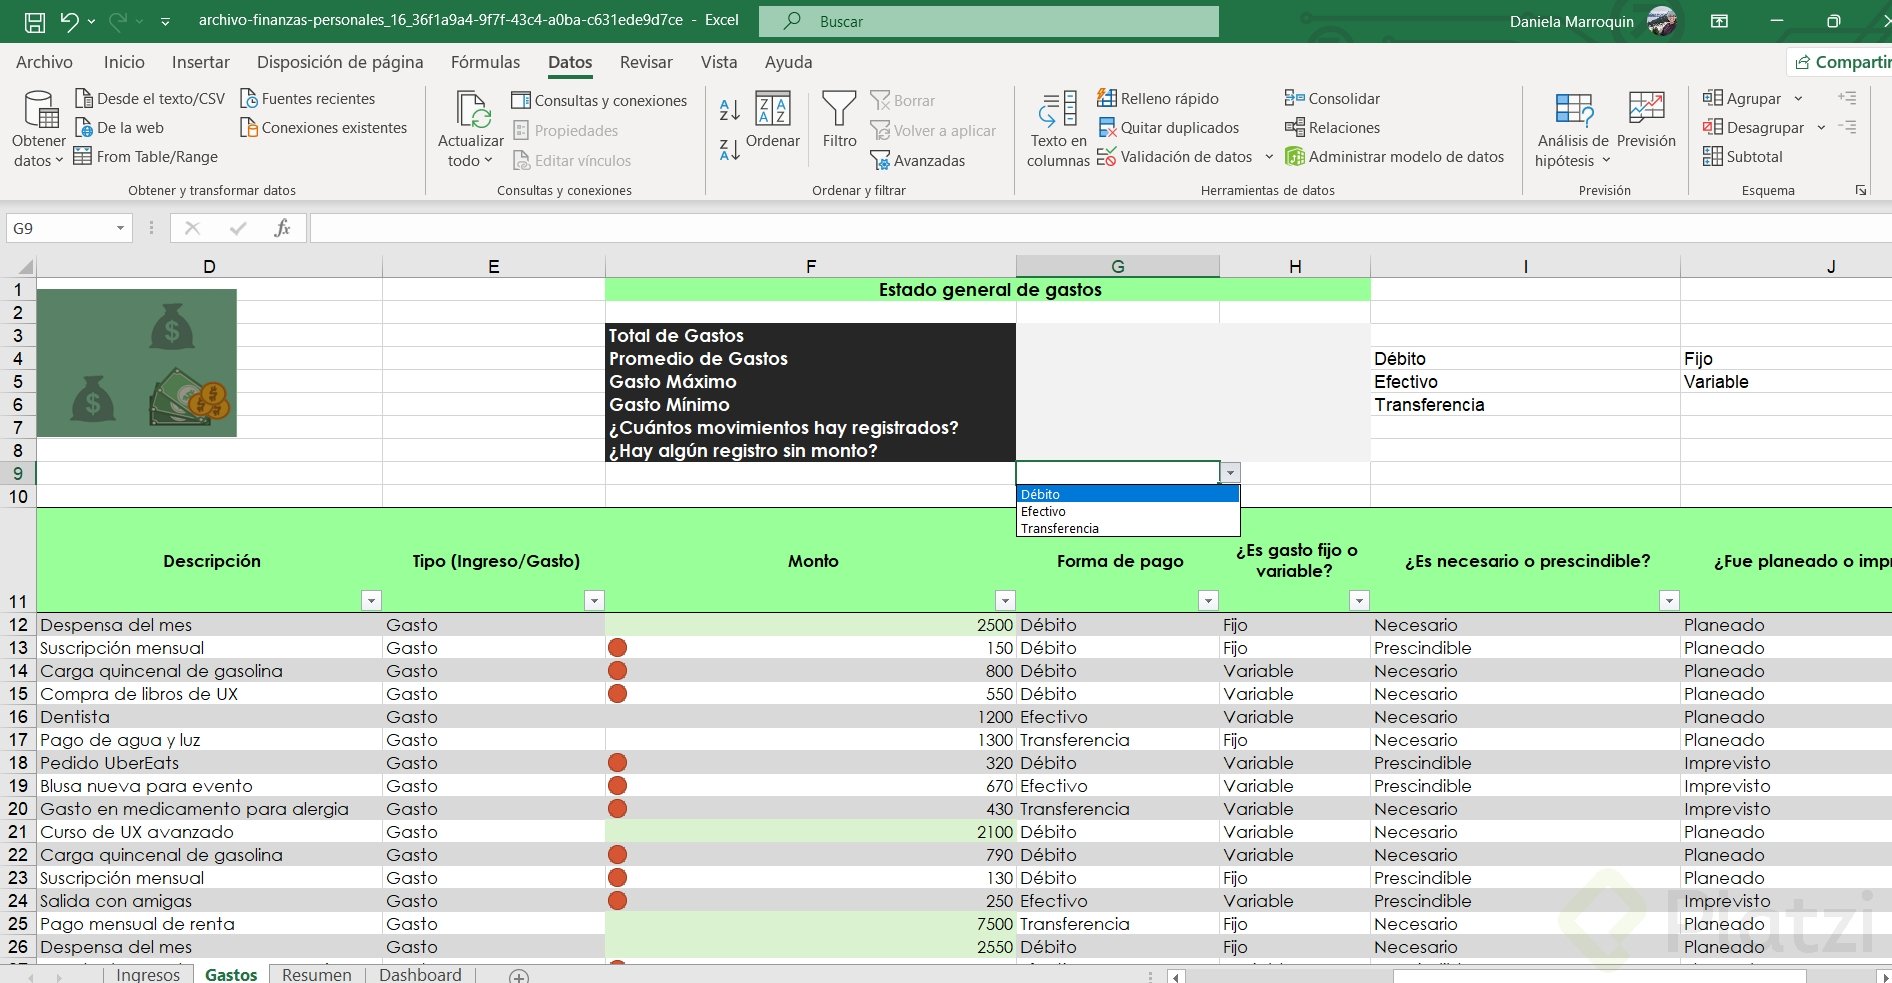Click the Subtotal outline icon
Screen dimensions: 1892x983
(x=1713, y=157)
